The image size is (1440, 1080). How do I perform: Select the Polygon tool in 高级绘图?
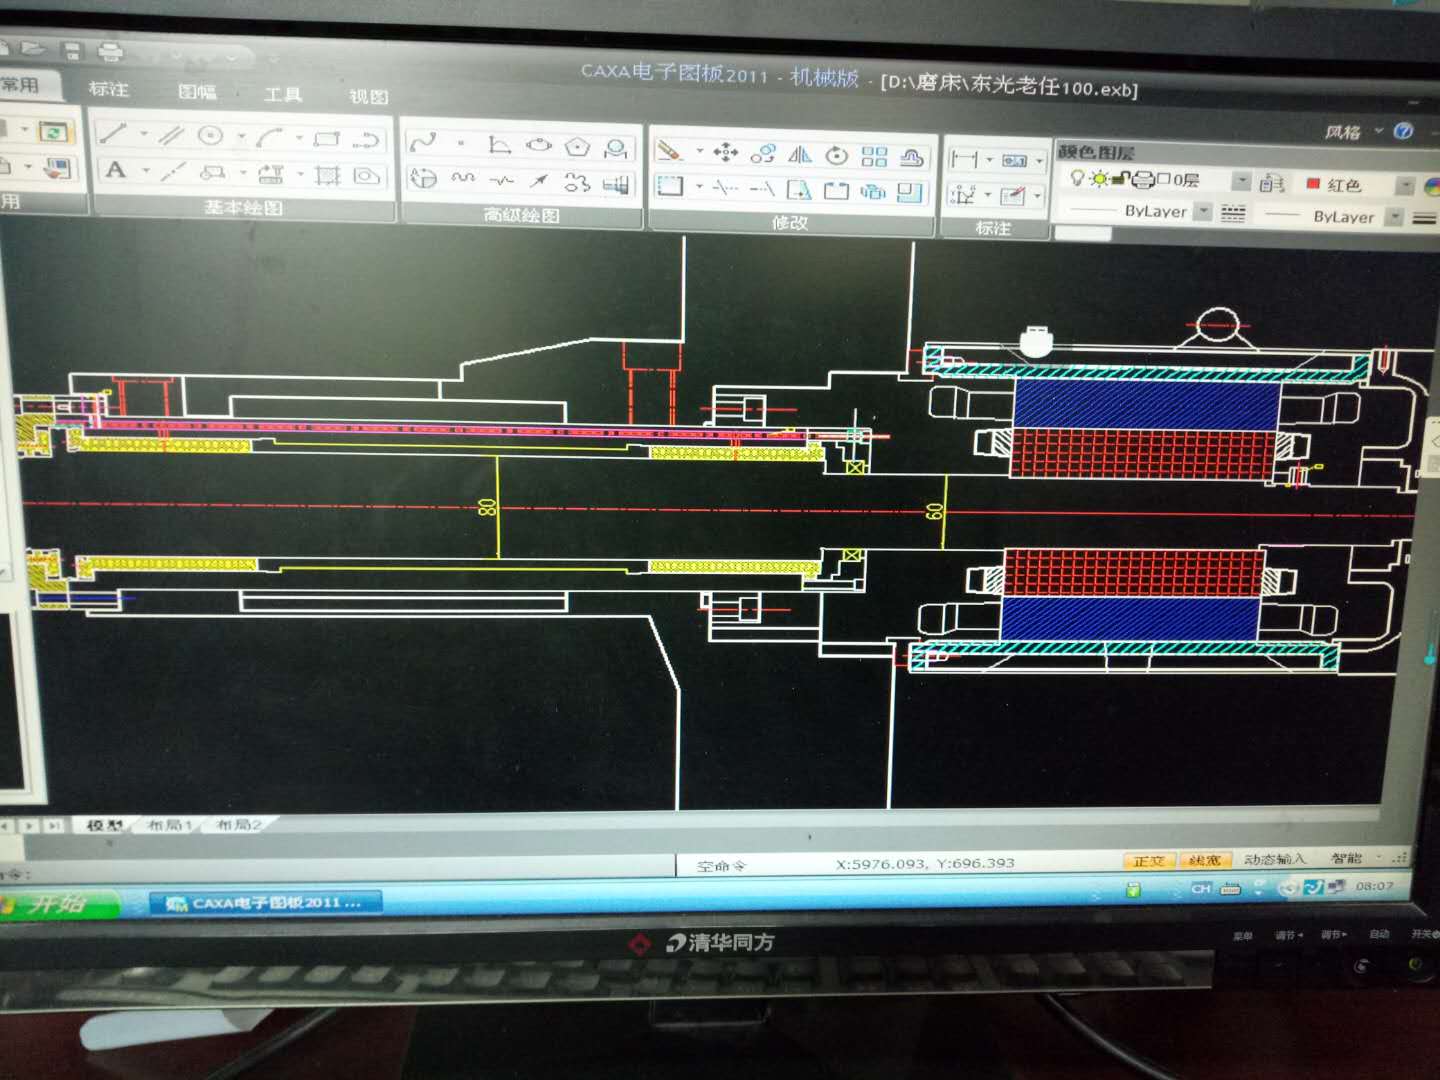pyautogui.click(x=577, y=147)
